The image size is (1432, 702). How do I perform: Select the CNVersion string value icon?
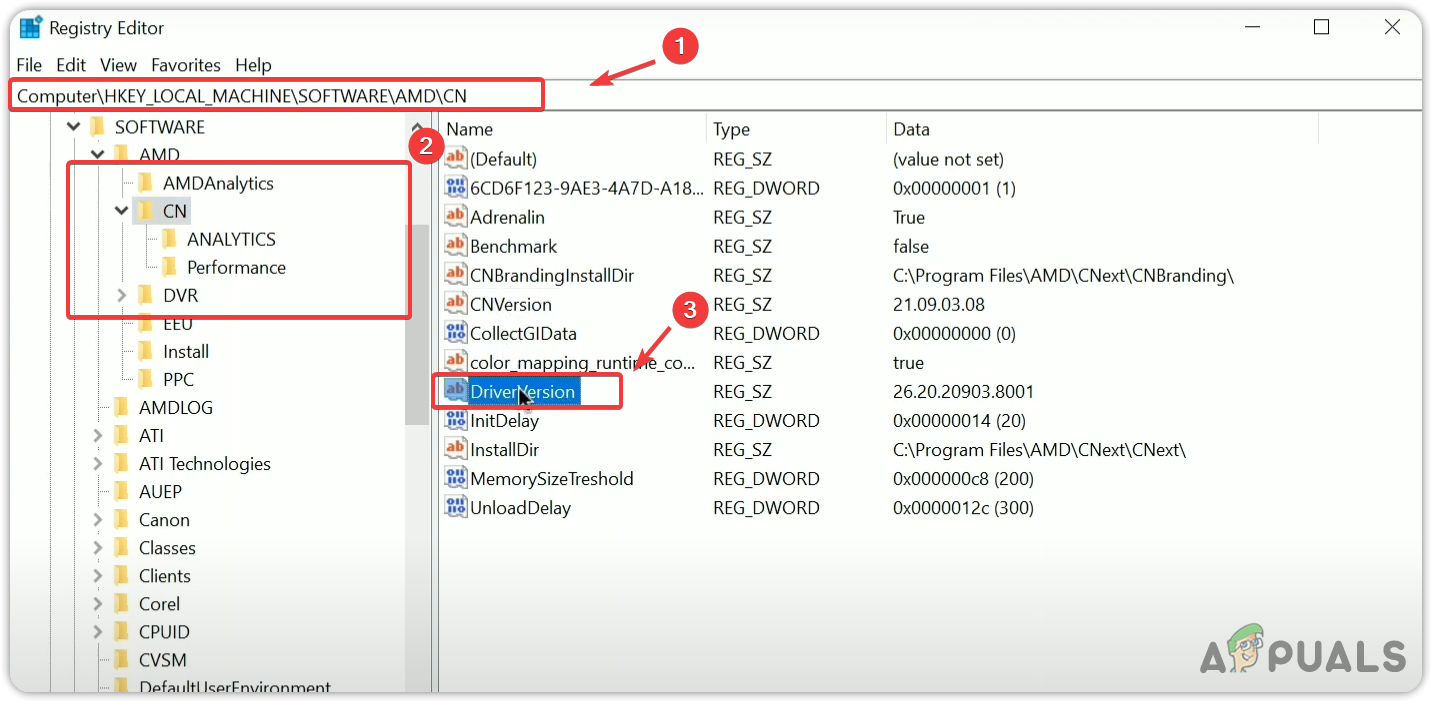point(455,304)
